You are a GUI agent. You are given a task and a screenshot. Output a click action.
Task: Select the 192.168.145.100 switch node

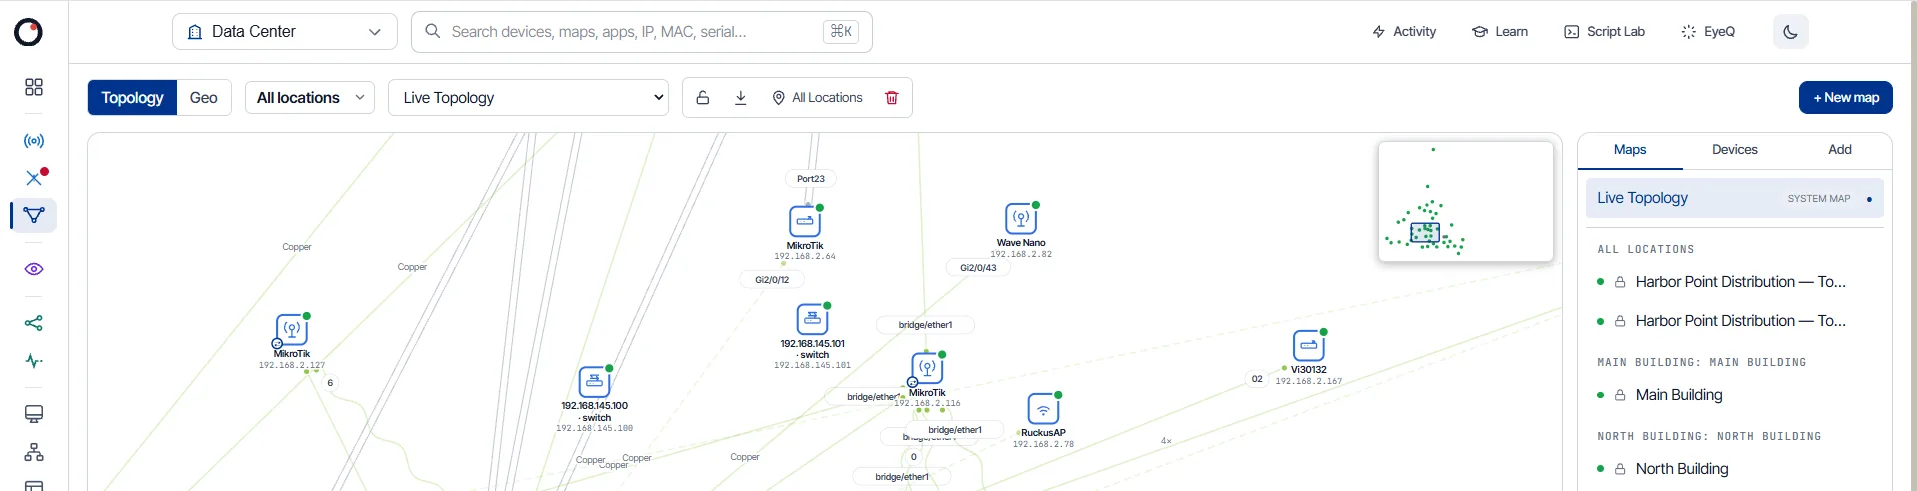595,382
